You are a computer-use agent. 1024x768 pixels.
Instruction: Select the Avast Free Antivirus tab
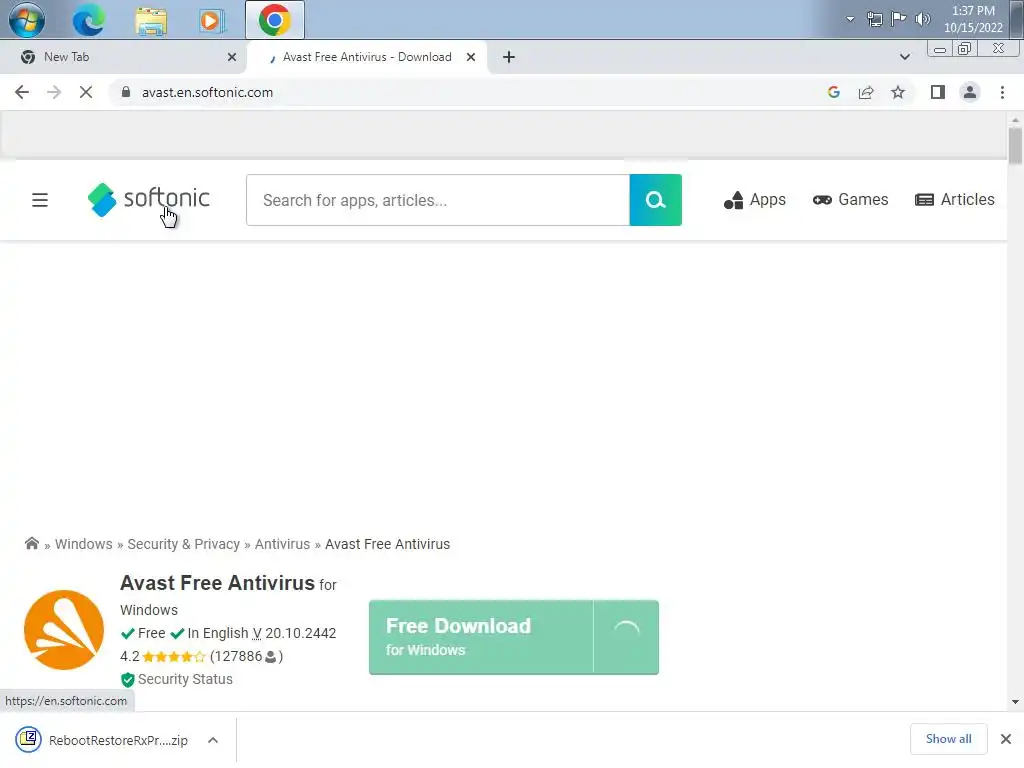click(366, 57)
